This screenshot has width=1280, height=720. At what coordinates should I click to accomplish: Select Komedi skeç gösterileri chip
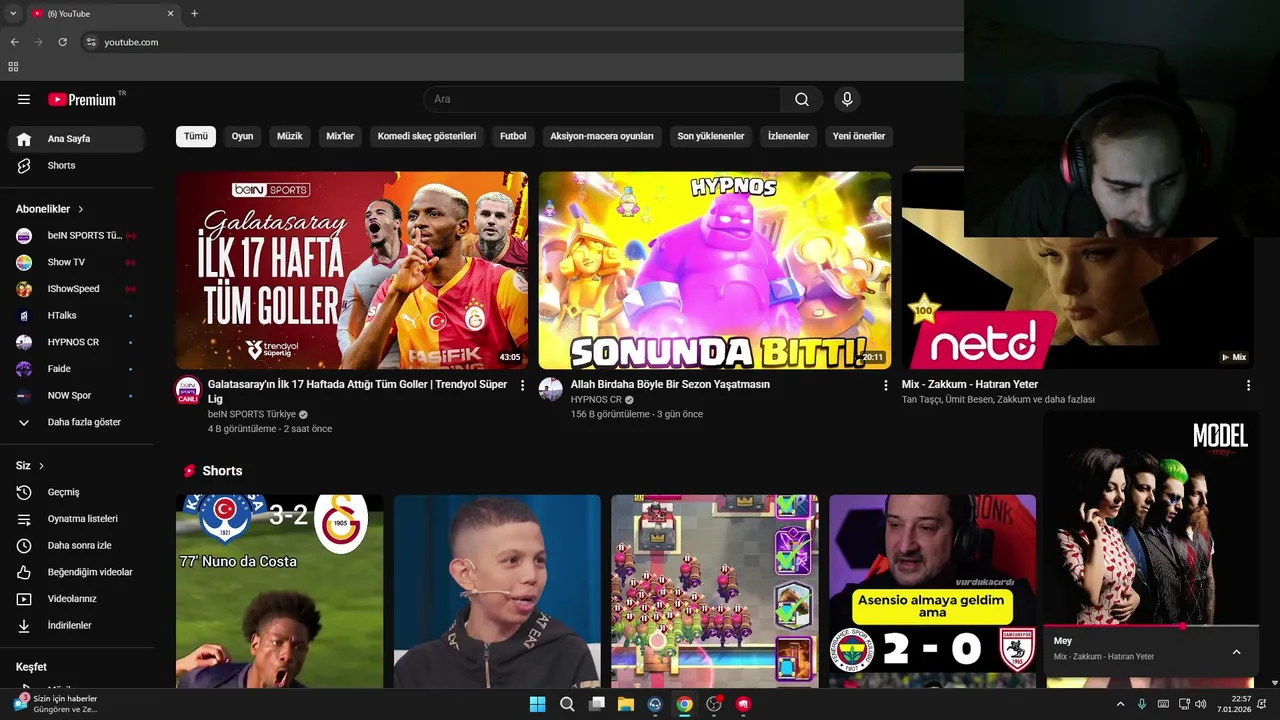click(427, 136)
